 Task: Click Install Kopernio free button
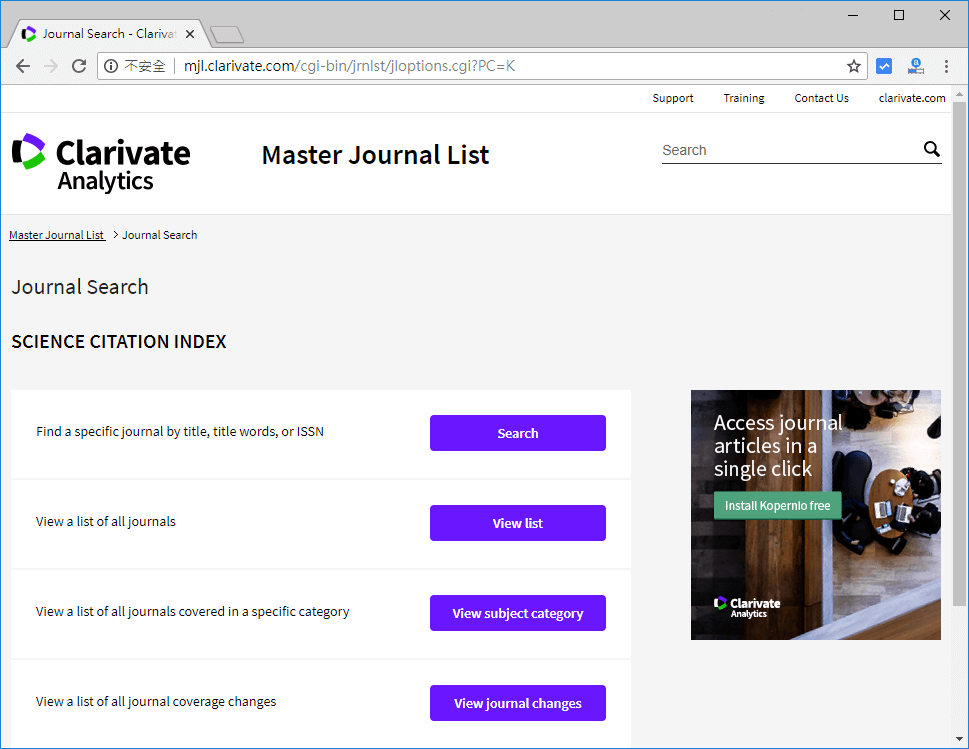pos(777,506)
